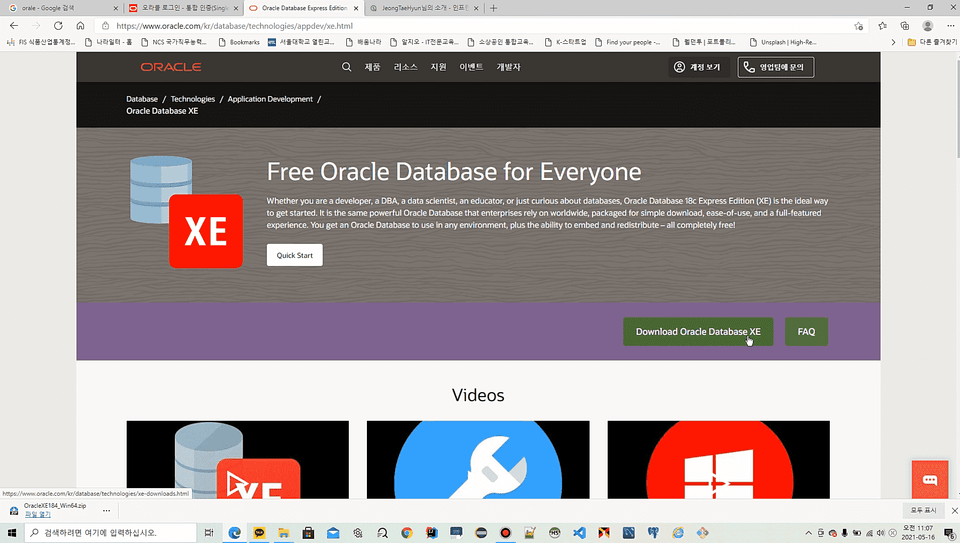
Task: Click the FAQ button
Action: pyautogui.click(x=806, y=331)
